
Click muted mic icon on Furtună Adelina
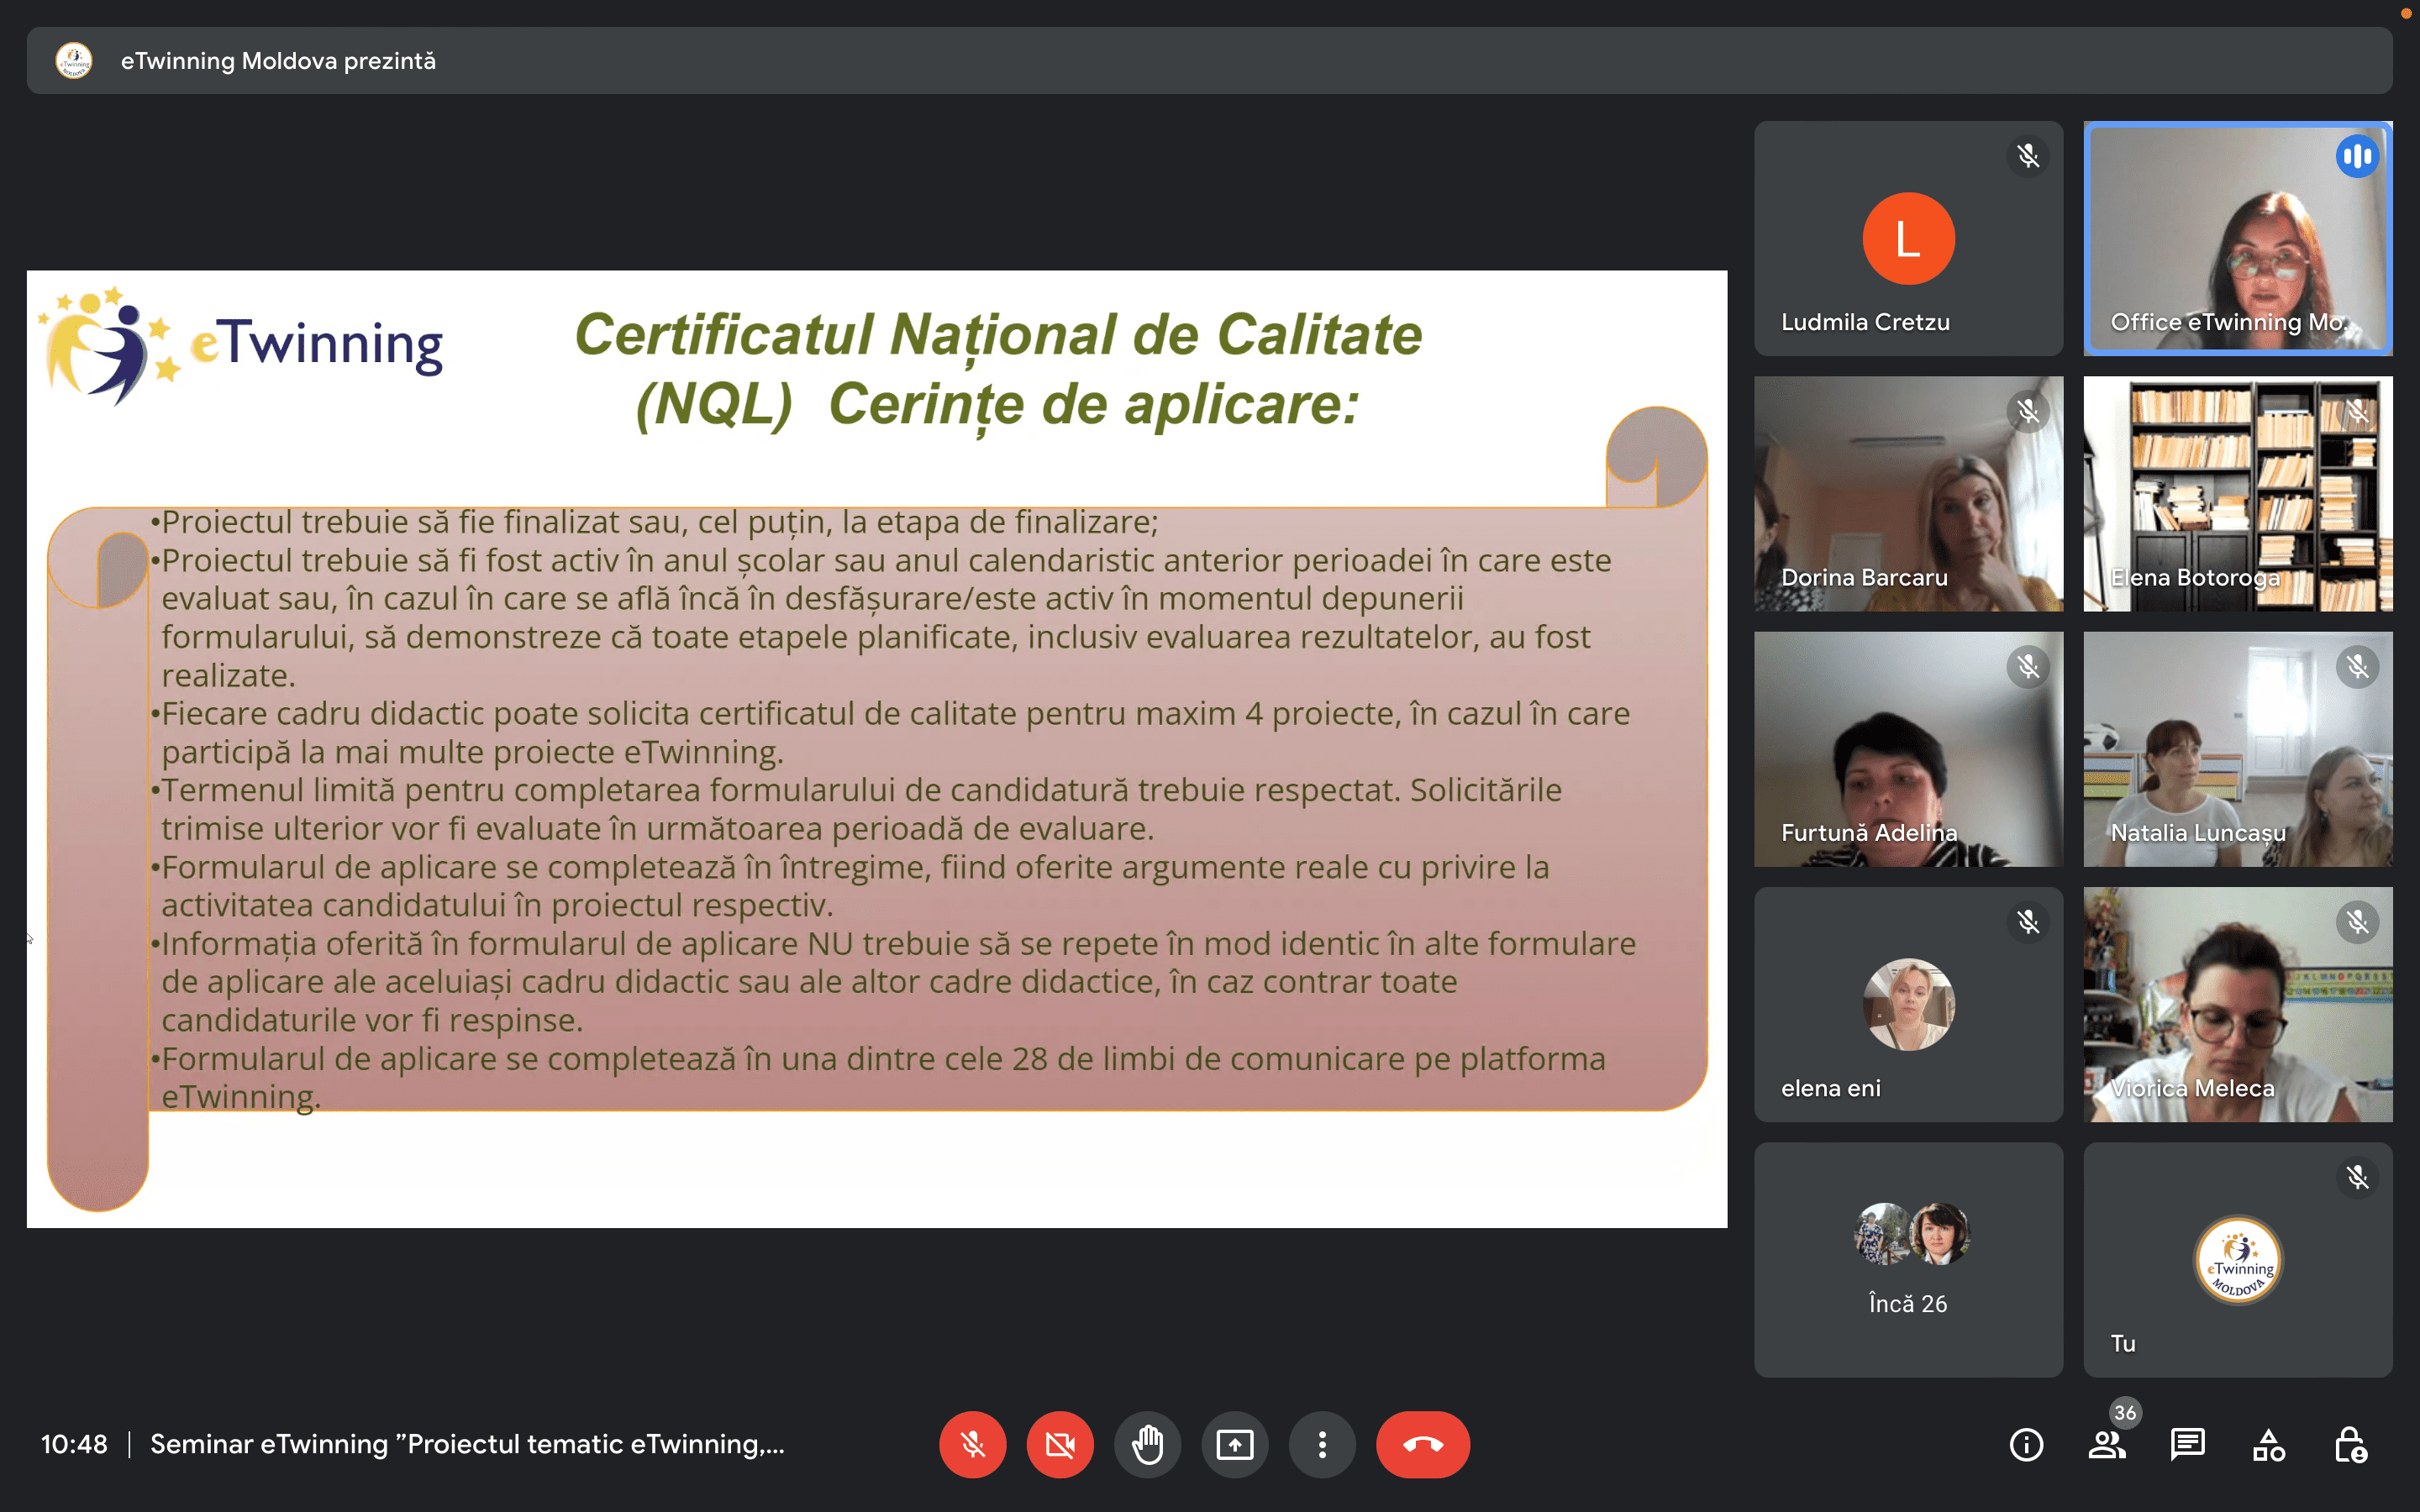(2028, 667)
